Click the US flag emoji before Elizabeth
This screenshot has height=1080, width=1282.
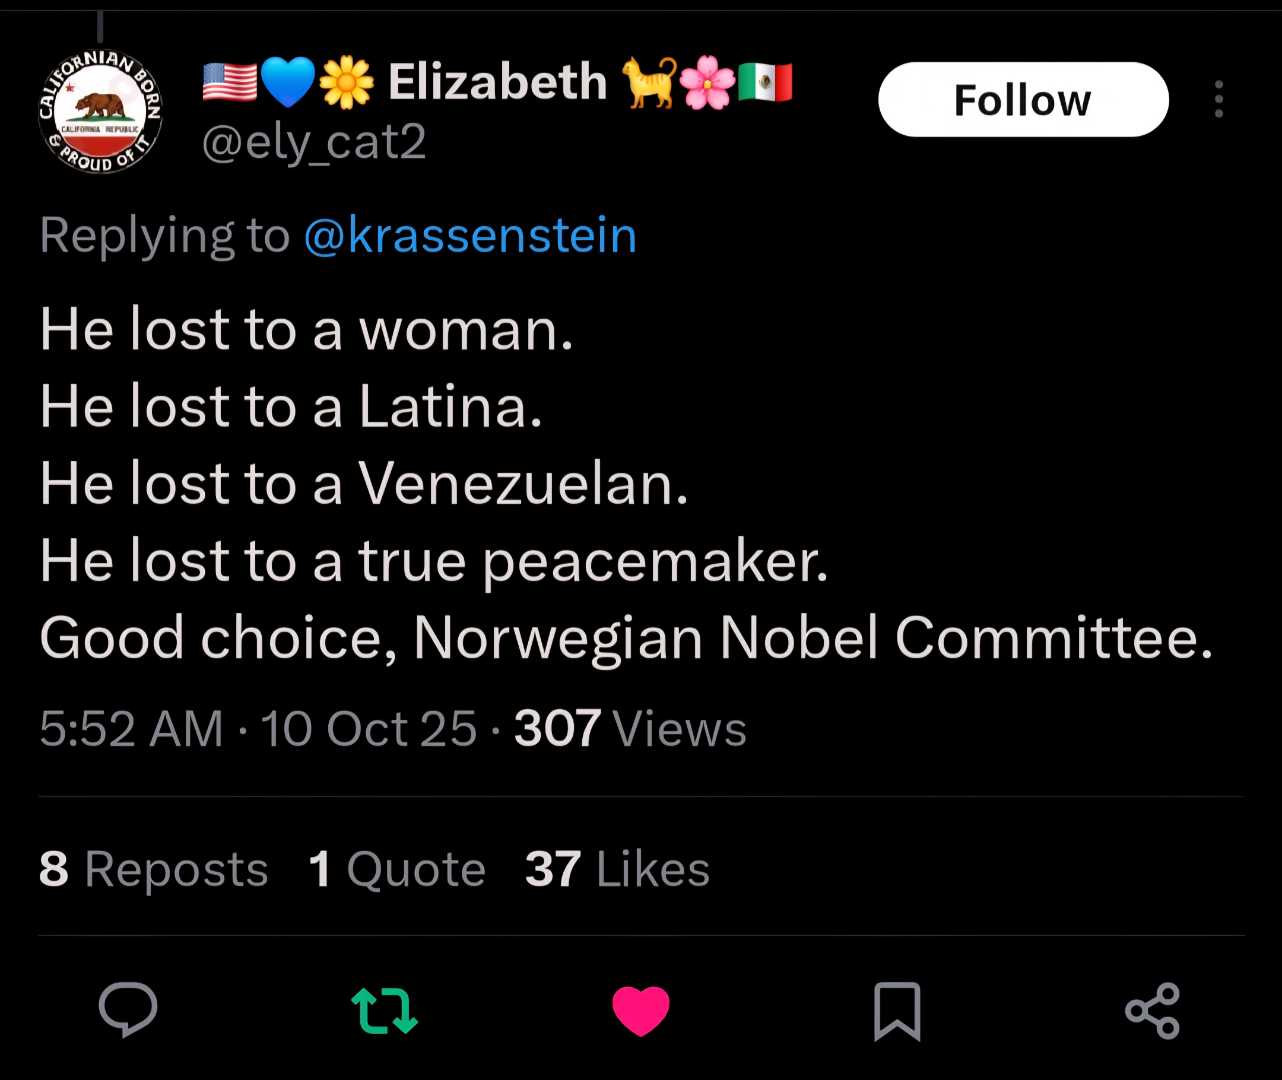[x=229, y=82]
